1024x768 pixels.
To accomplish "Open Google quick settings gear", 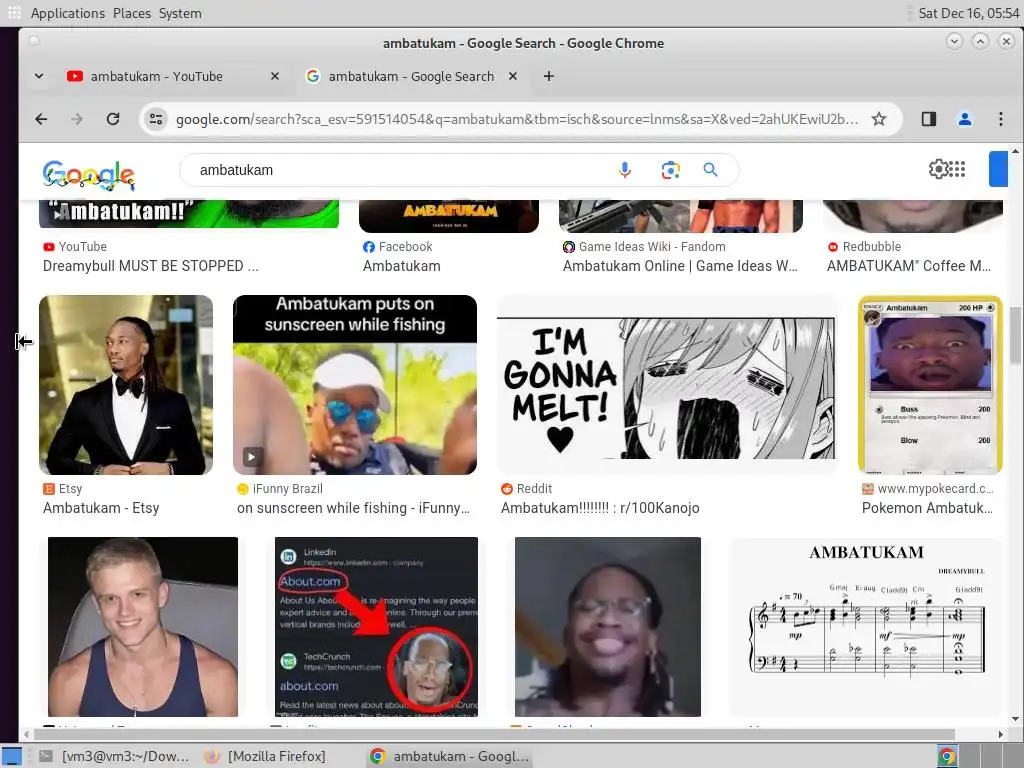I will (x=938, y=169).
